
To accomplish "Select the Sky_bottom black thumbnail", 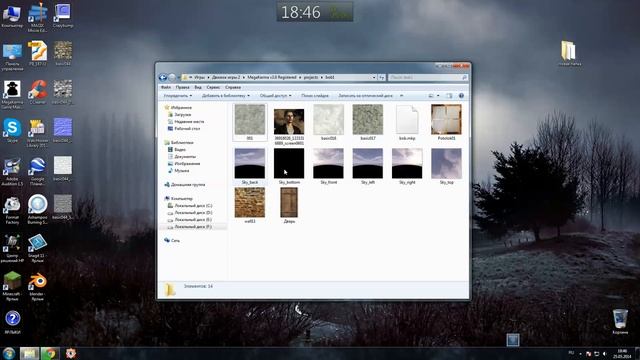I will point(289,164).
